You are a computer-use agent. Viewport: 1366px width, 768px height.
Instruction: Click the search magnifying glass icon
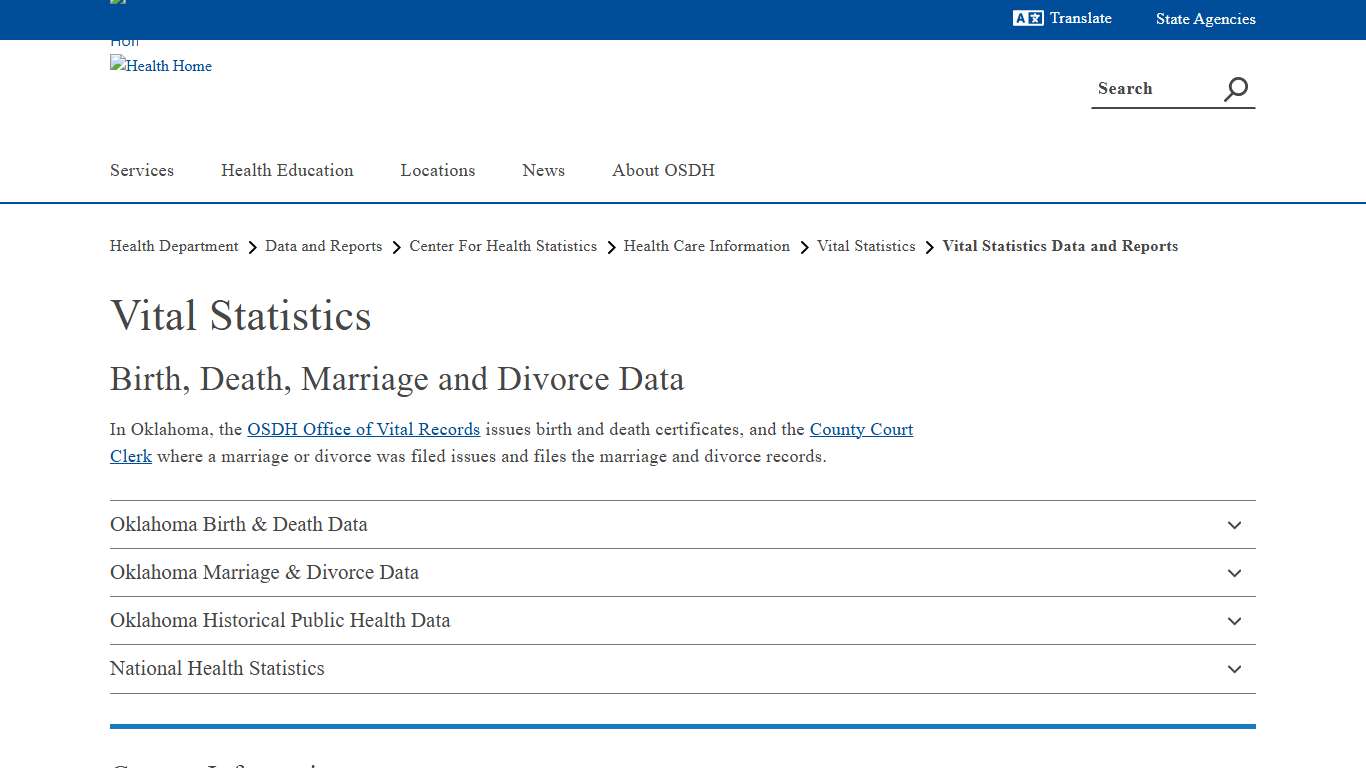click(1235, 89)
